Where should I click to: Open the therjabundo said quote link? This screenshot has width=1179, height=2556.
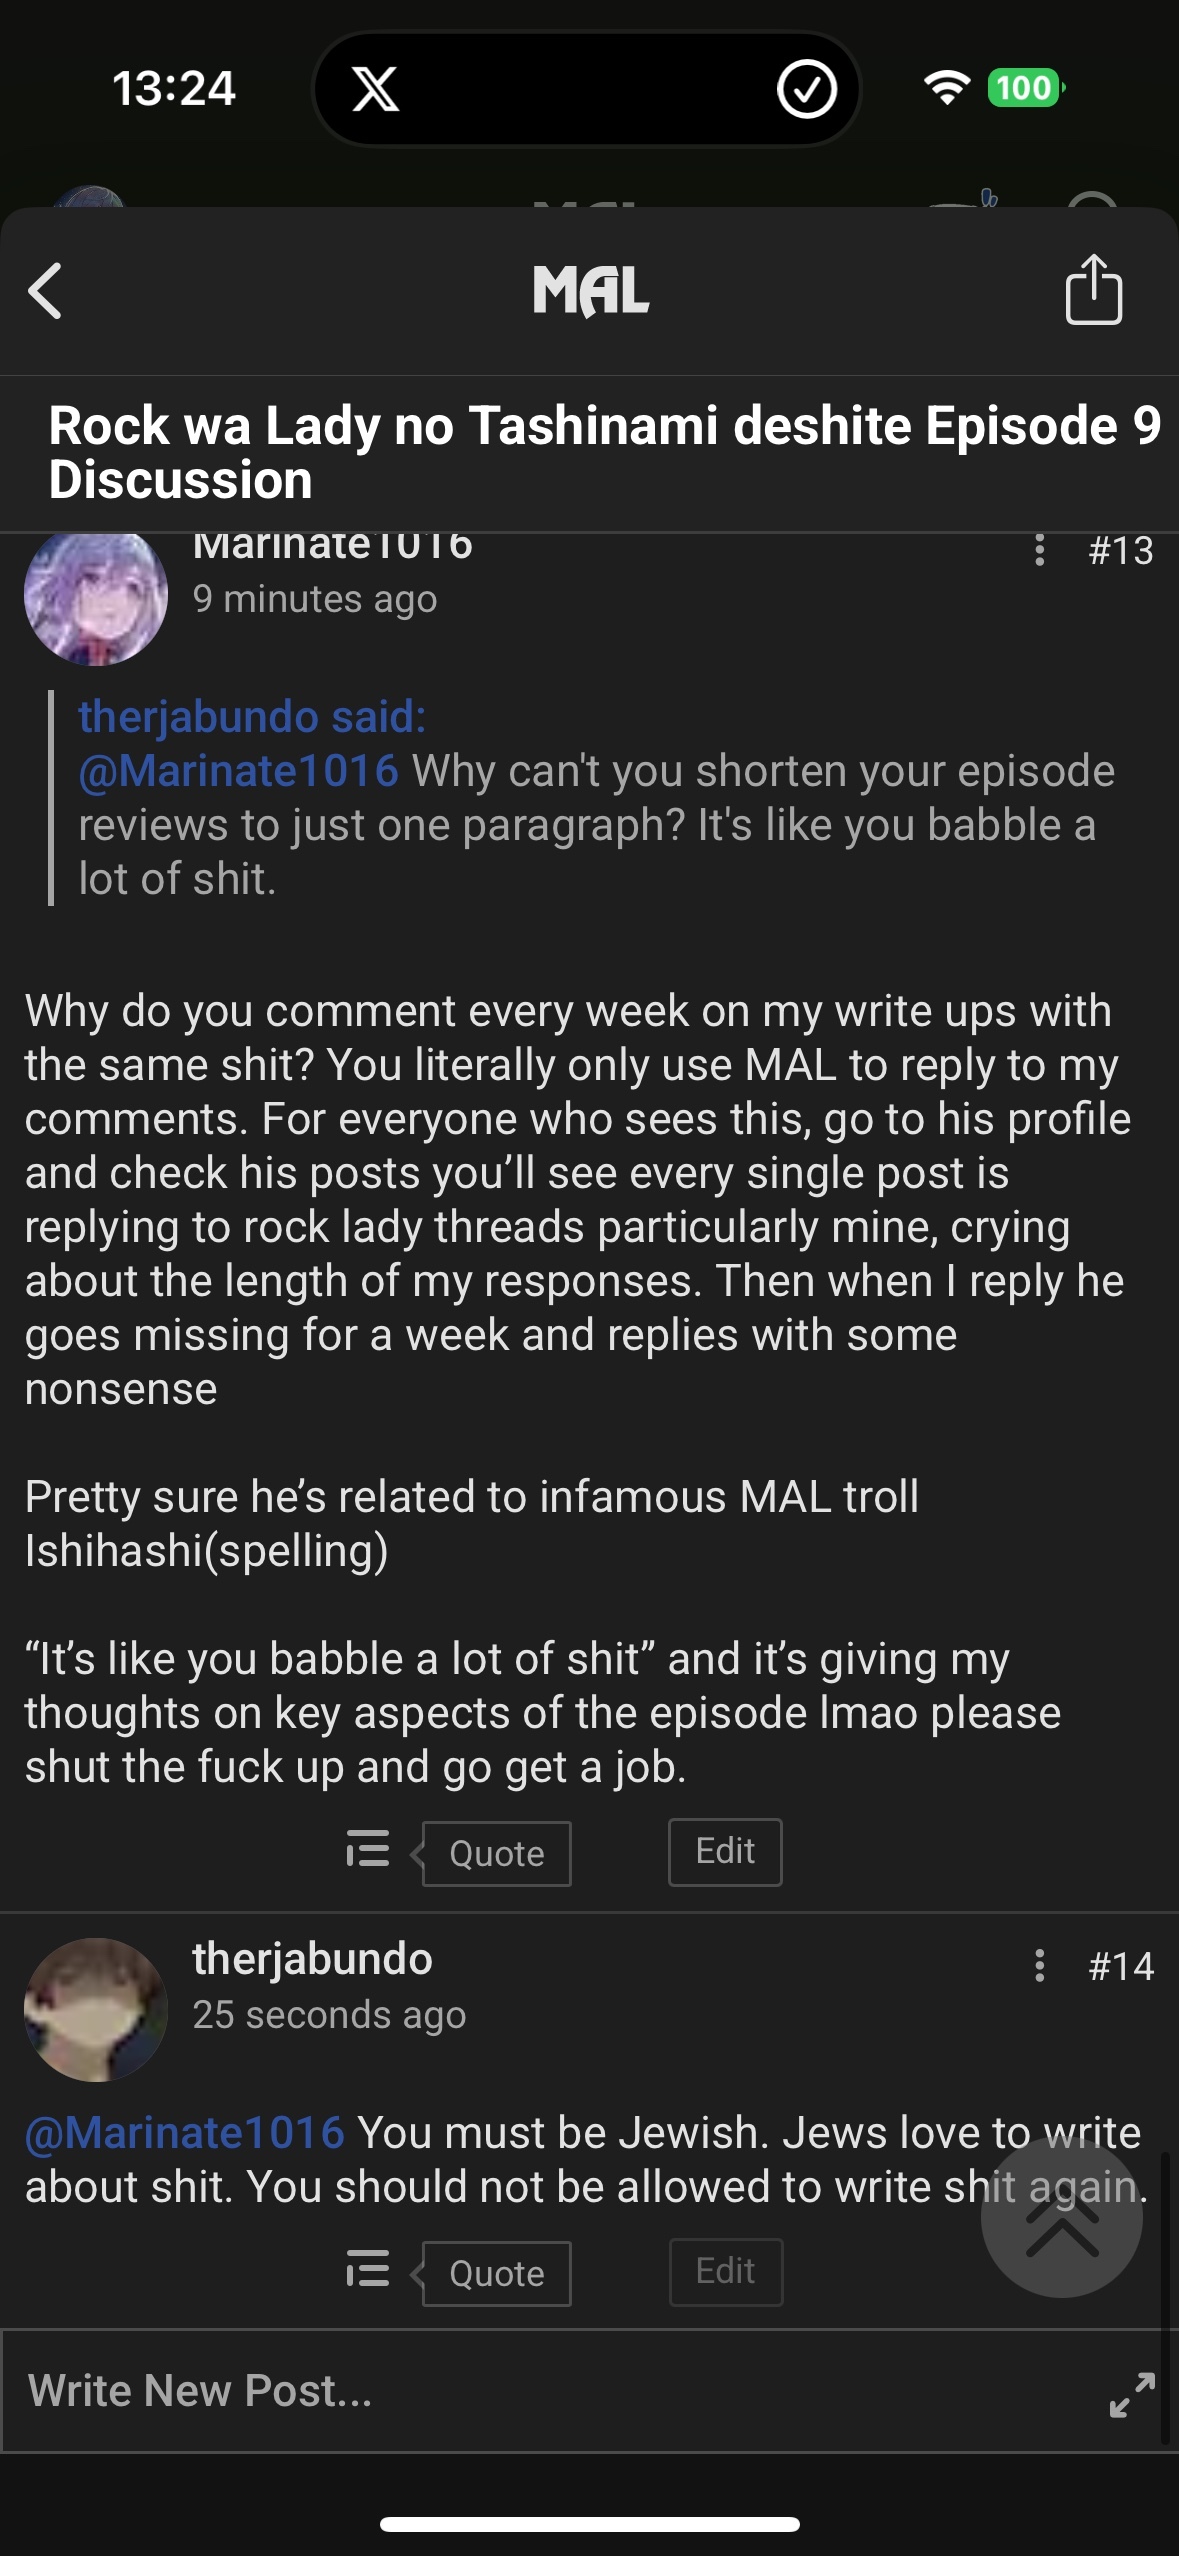click(x=252, y=716)
